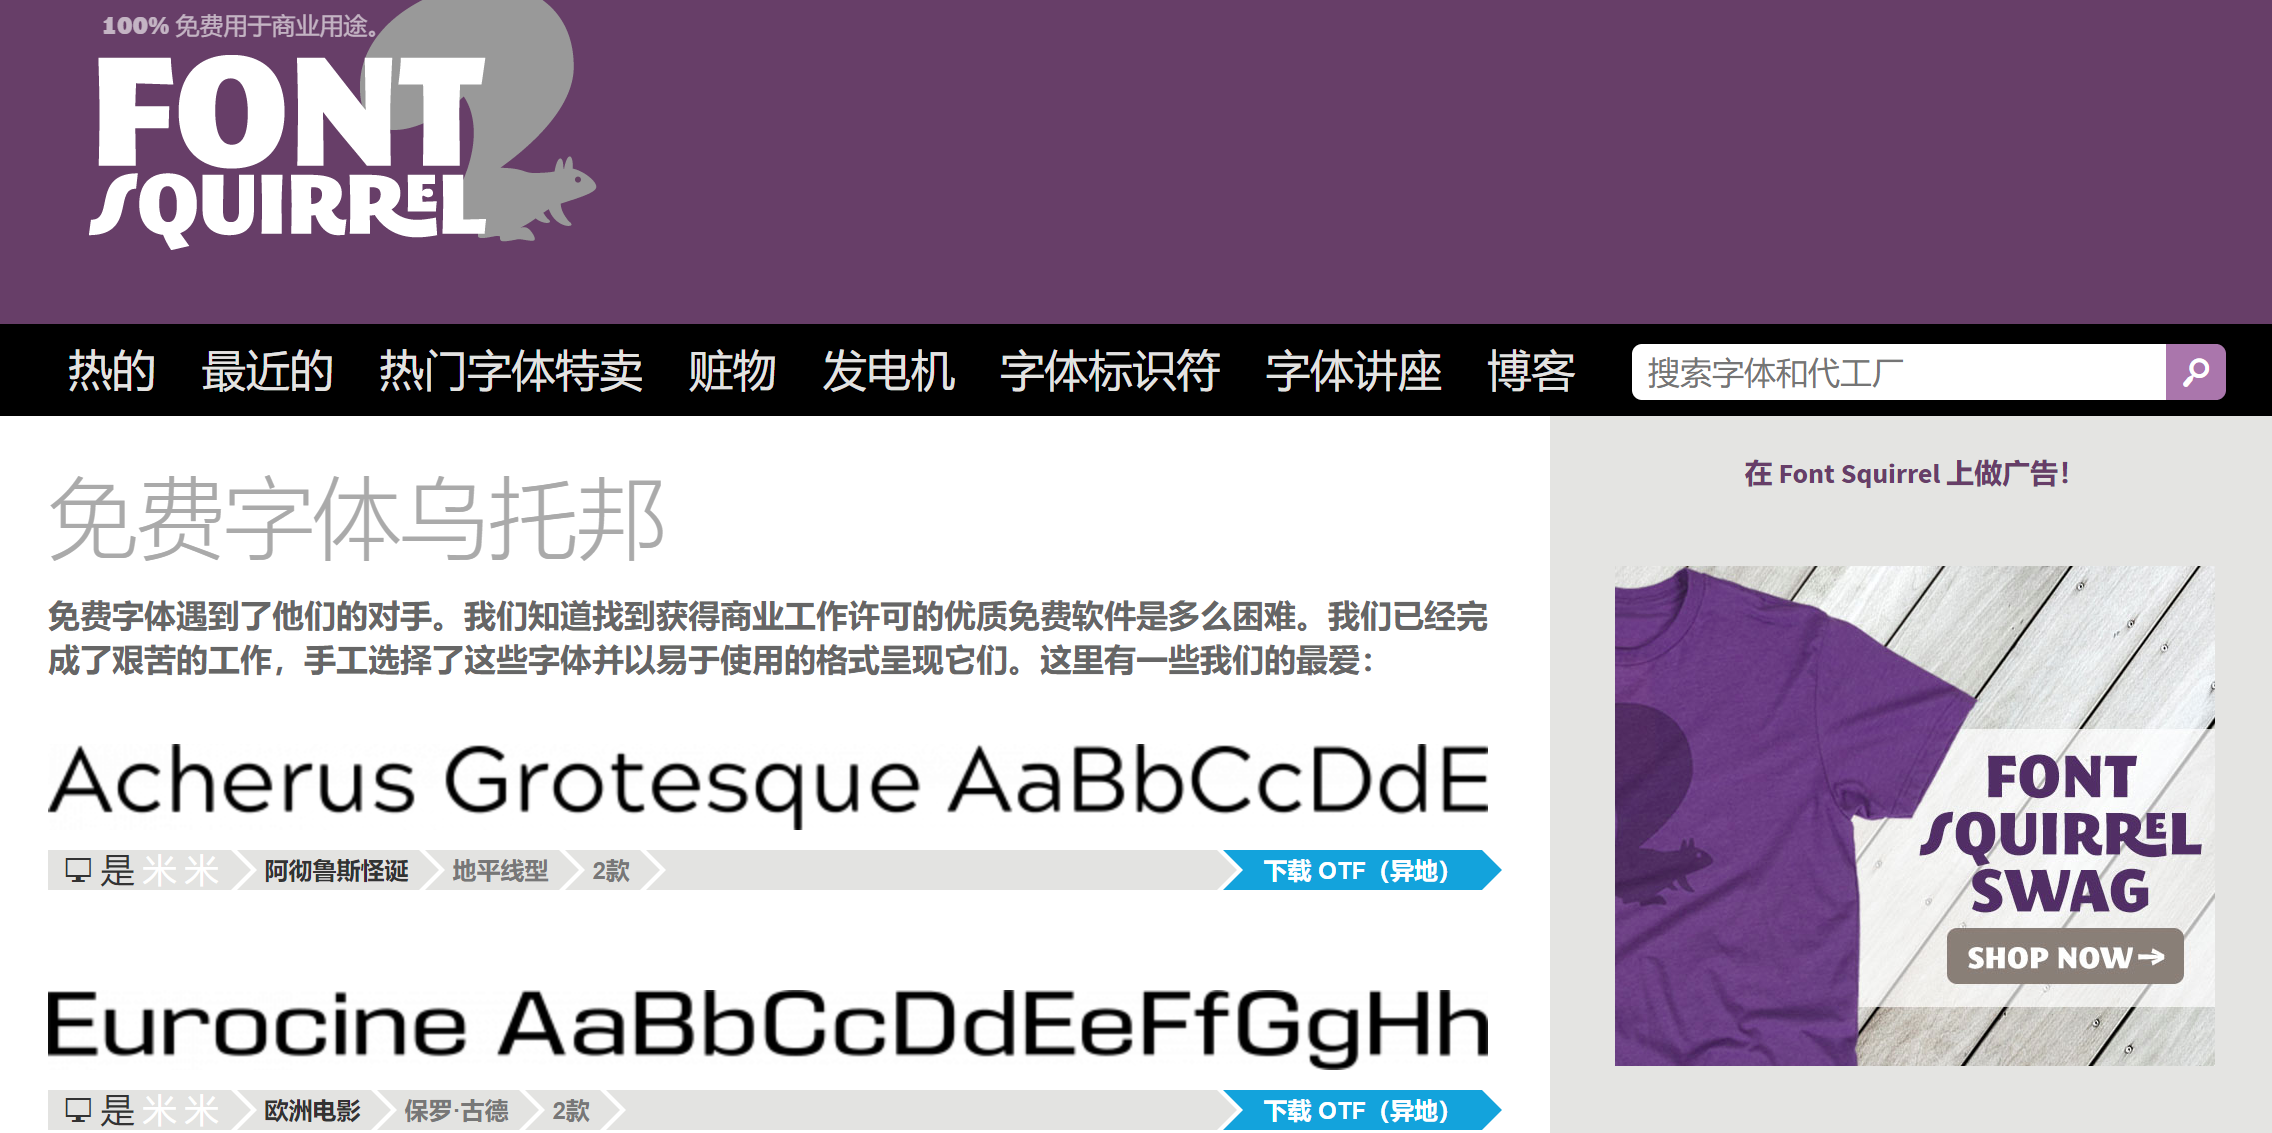Open the 发电机 navigation item

point(888,371)
